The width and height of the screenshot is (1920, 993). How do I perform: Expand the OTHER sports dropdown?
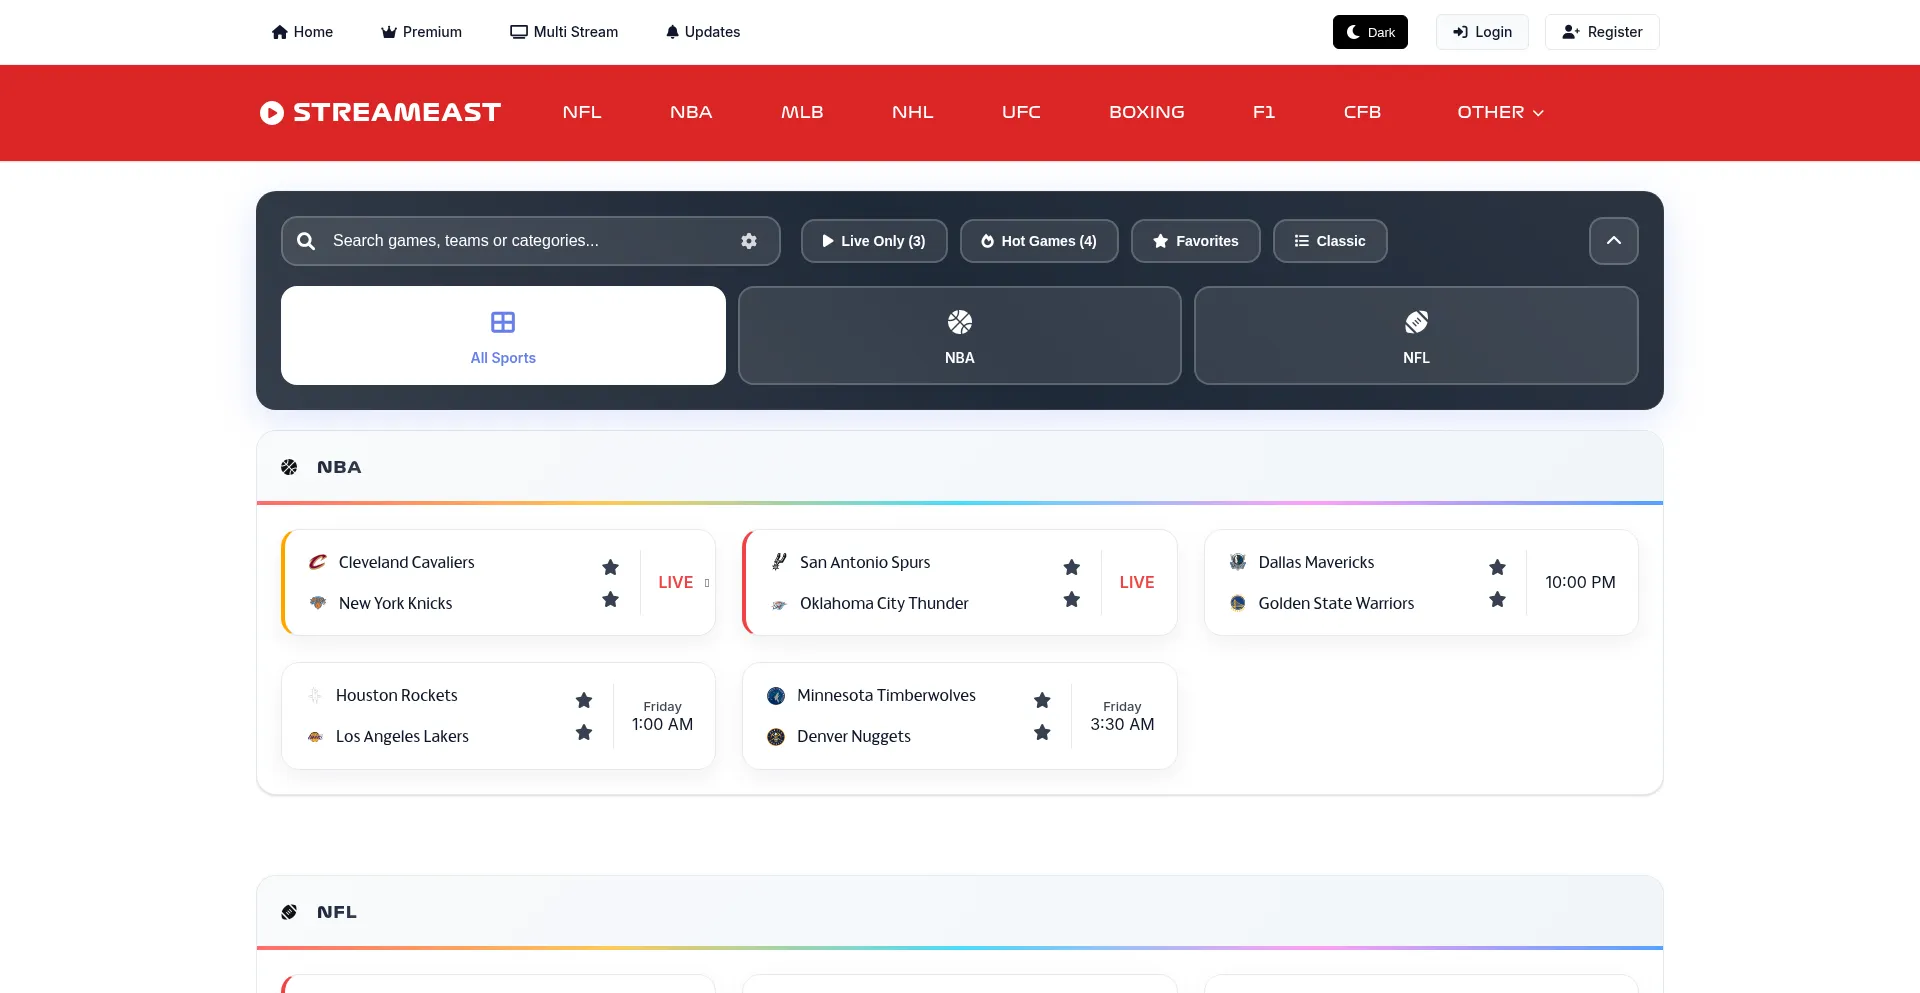click(x=1500, y=112)
